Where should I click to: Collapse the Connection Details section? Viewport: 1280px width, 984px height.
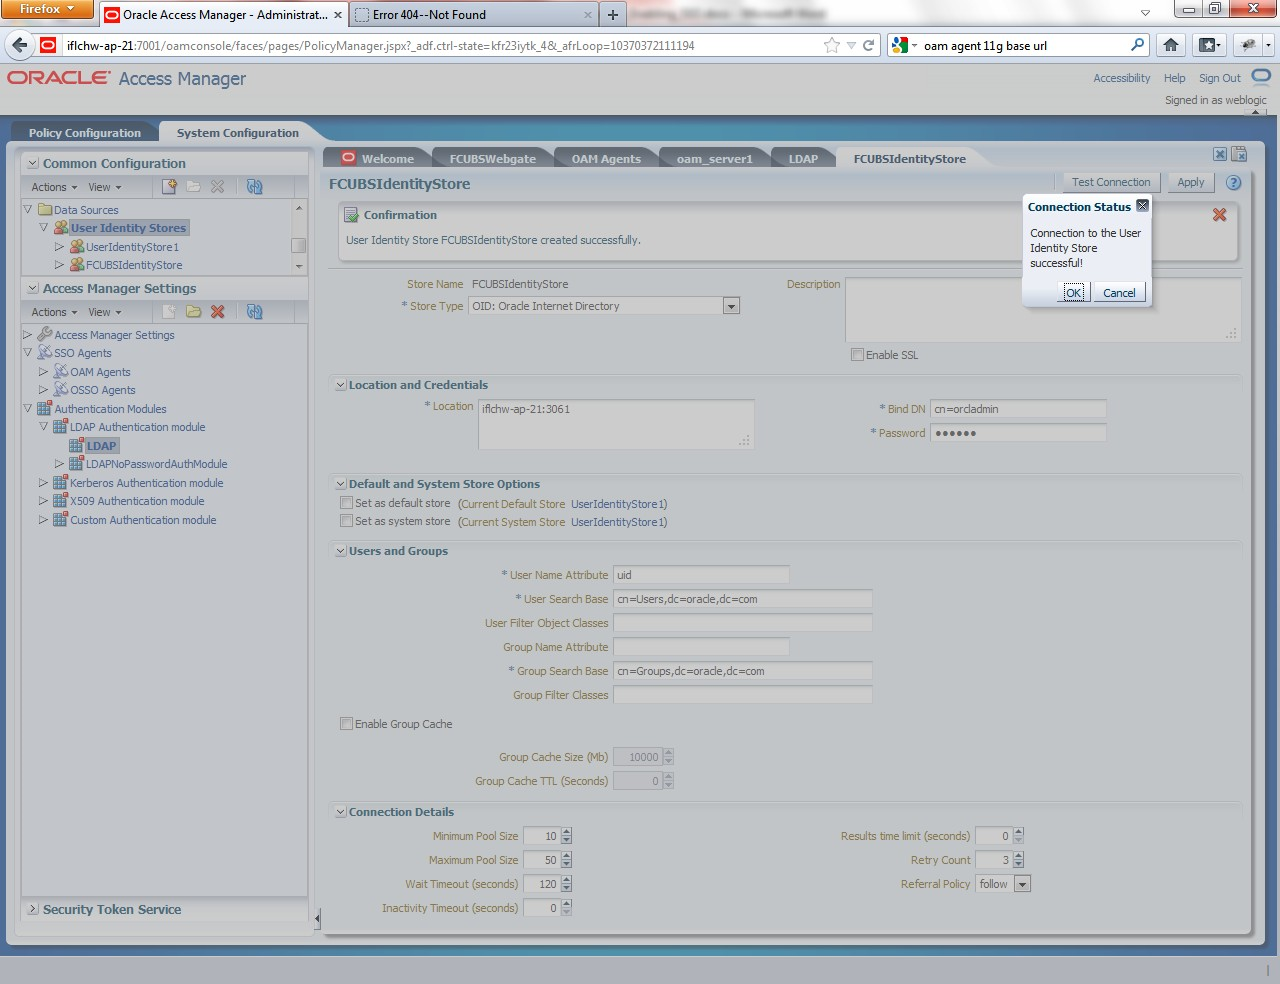point(340,812)
